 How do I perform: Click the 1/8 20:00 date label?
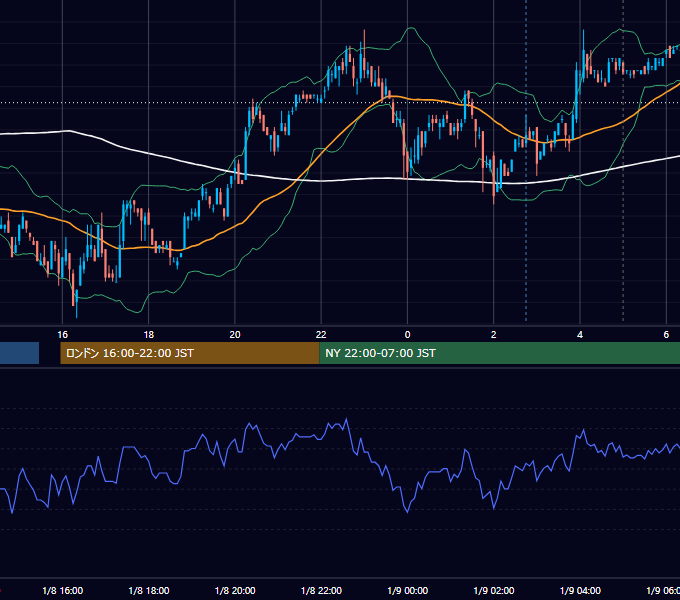[x=235, y=590]
